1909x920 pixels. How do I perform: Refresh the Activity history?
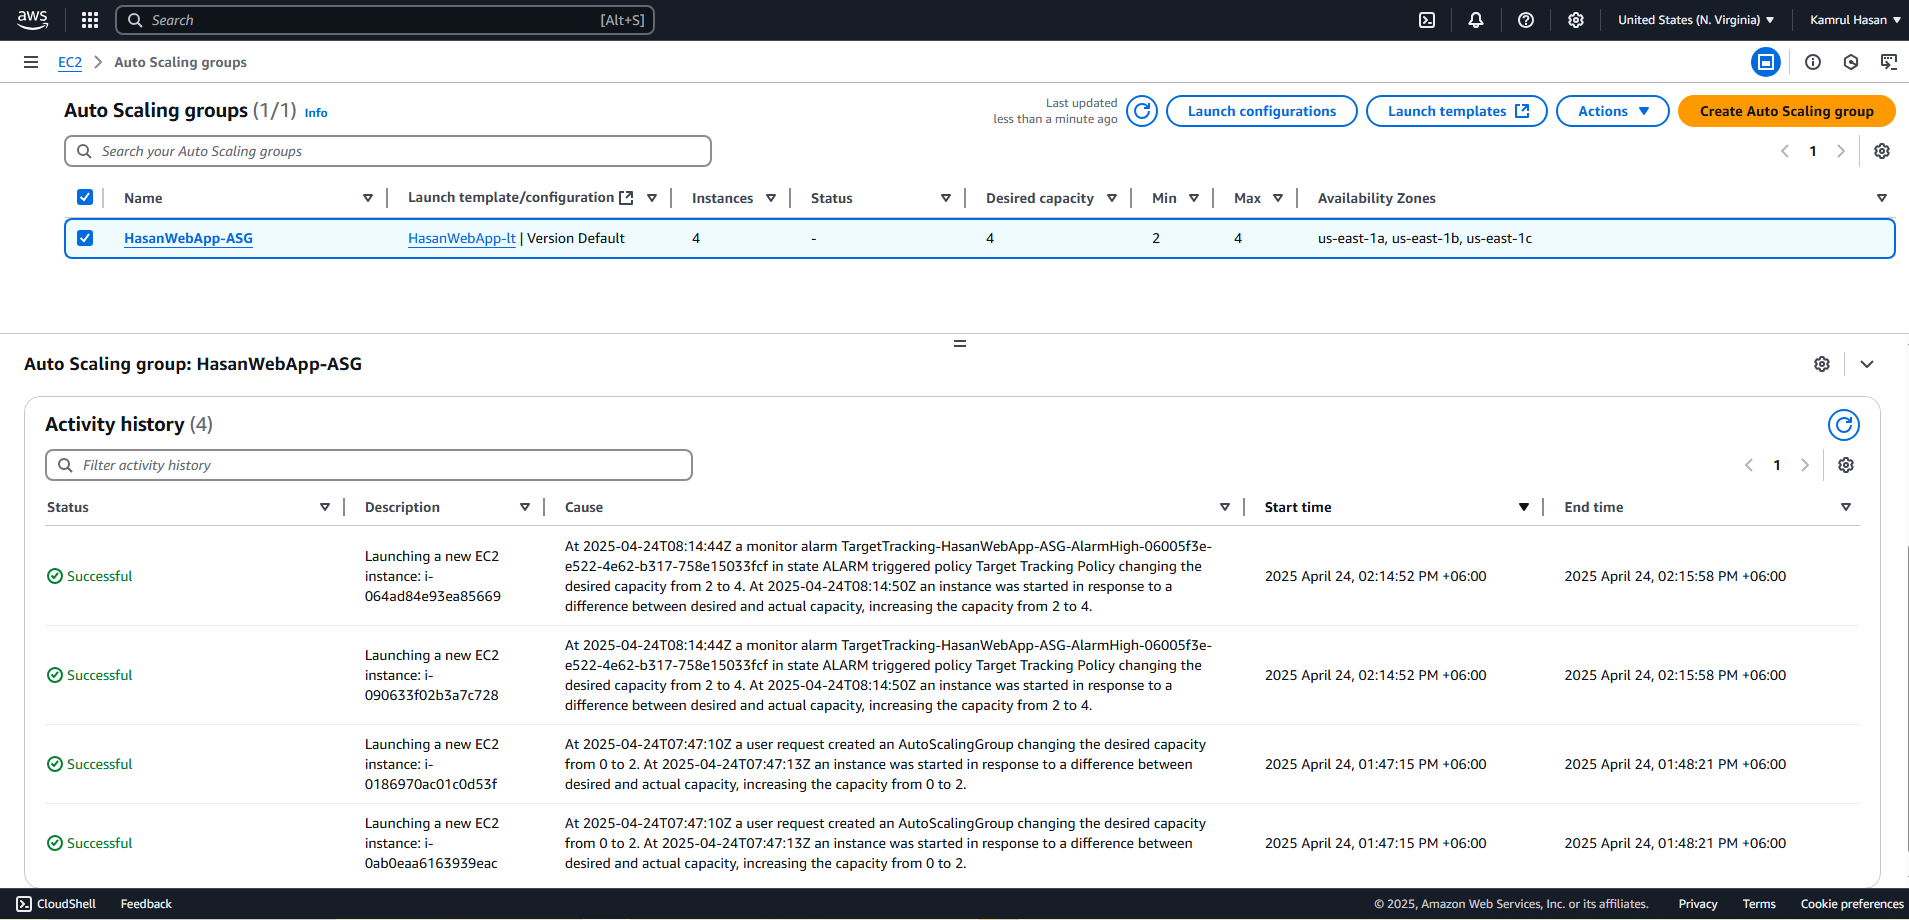point(1844,425)
